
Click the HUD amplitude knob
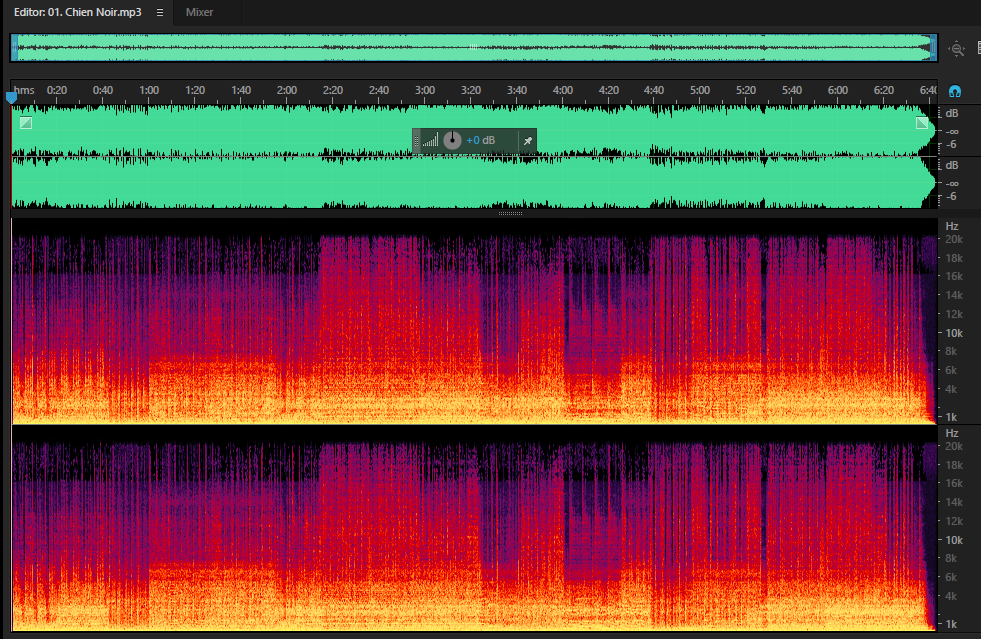pos(452,140)
